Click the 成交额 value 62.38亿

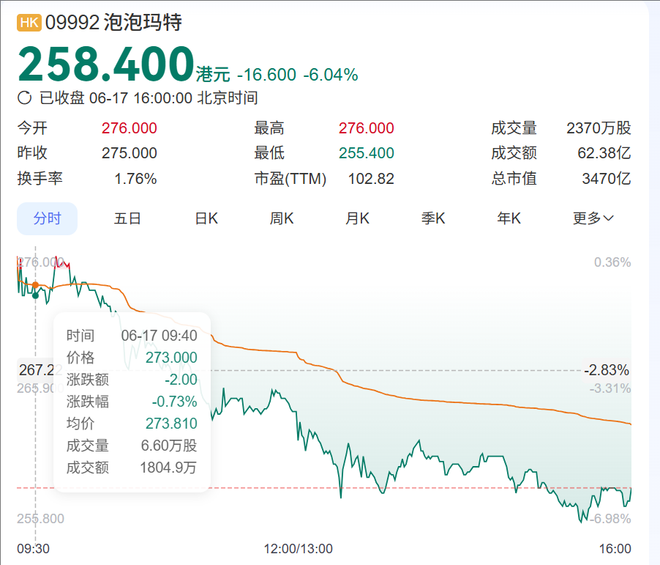click(604, 153)
